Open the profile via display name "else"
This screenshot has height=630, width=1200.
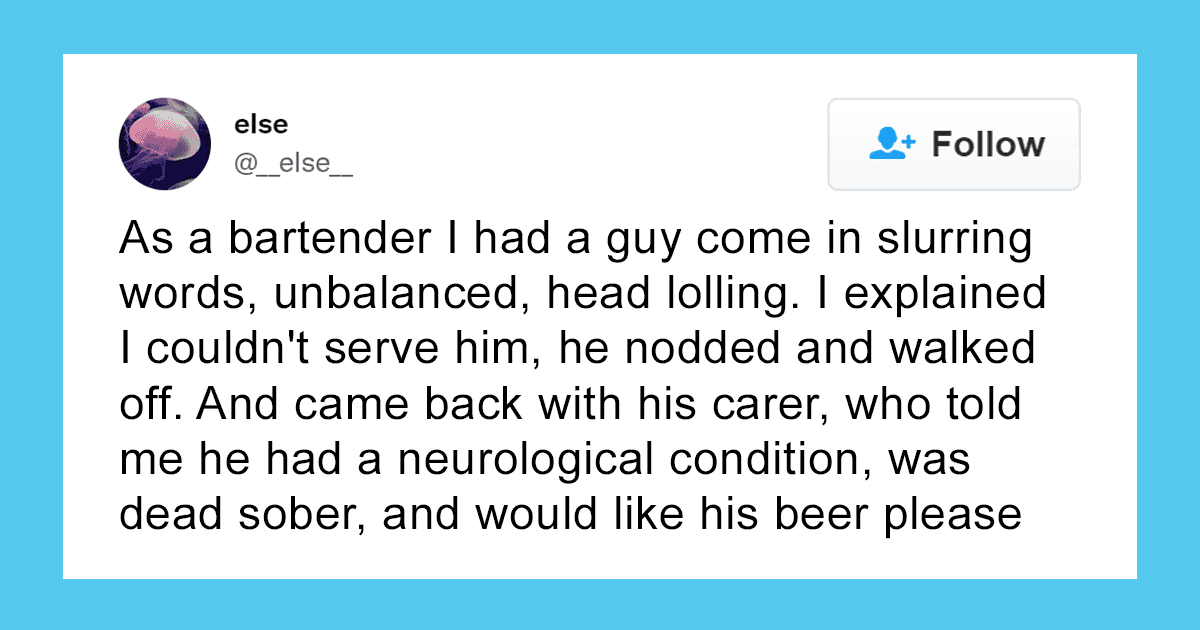pos(262,125)
